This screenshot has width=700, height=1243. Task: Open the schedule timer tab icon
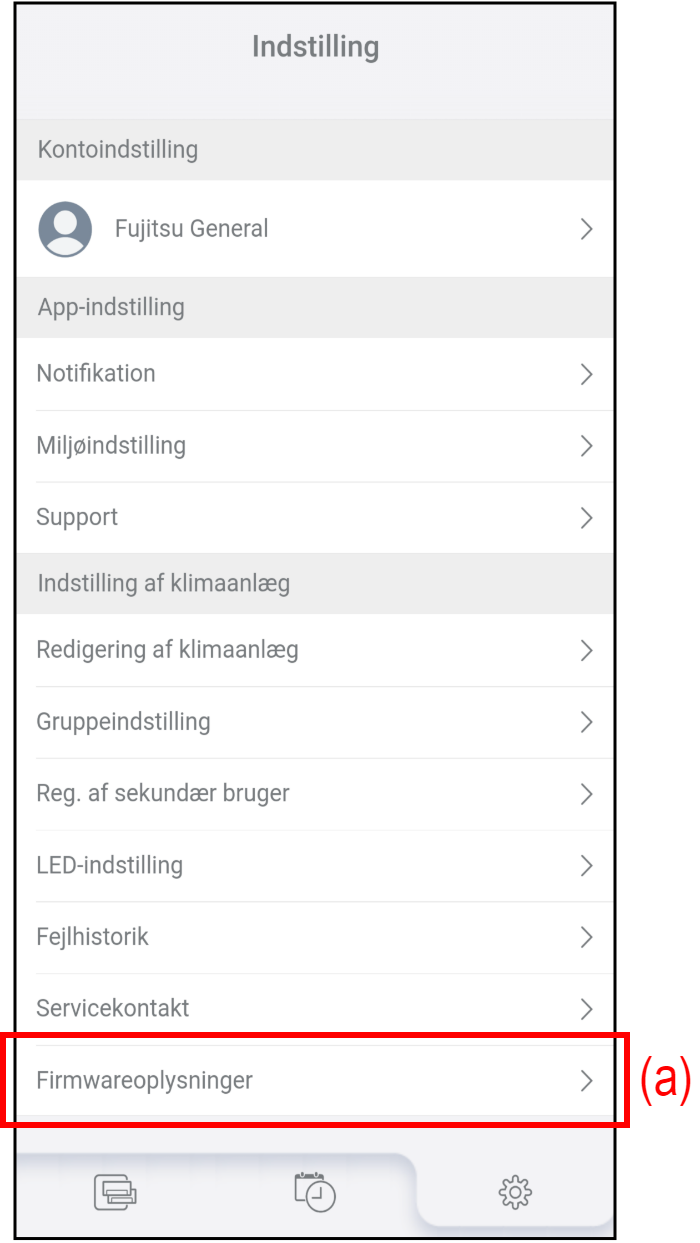pyautogui.click(x=315, y=1190)
